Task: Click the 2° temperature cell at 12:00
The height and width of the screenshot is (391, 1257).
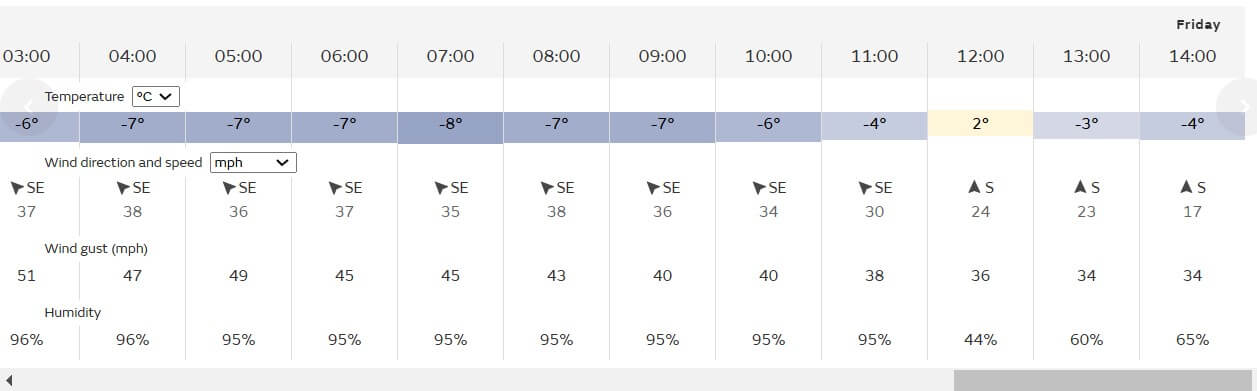Action: [x=980, y=124]
